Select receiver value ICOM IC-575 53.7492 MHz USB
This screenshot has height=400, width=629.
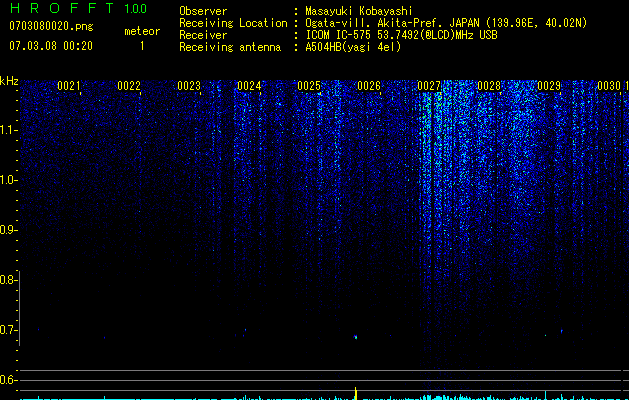(401, 35)
